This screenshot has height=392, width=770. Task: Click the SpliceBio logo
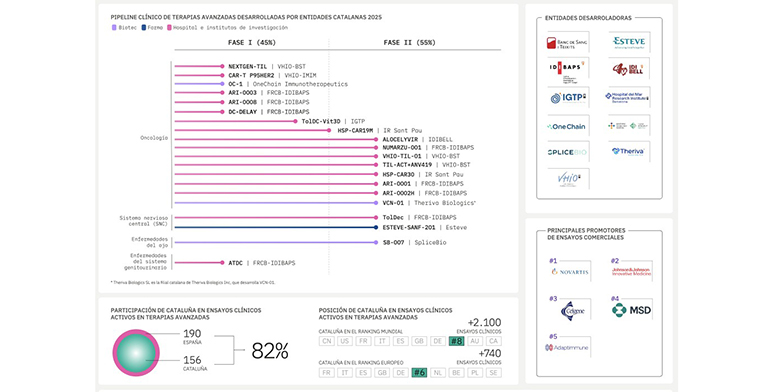click(567, 152)
